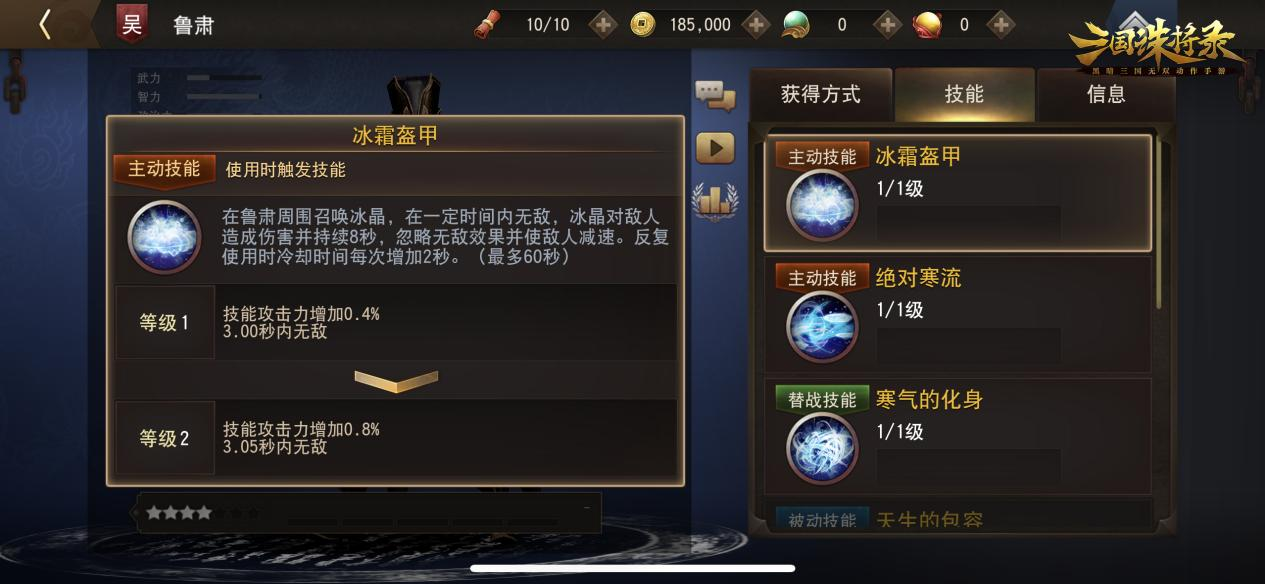1265x584 pixels.
Task: Add gold coins with plus button
Action: pos(757,24)
